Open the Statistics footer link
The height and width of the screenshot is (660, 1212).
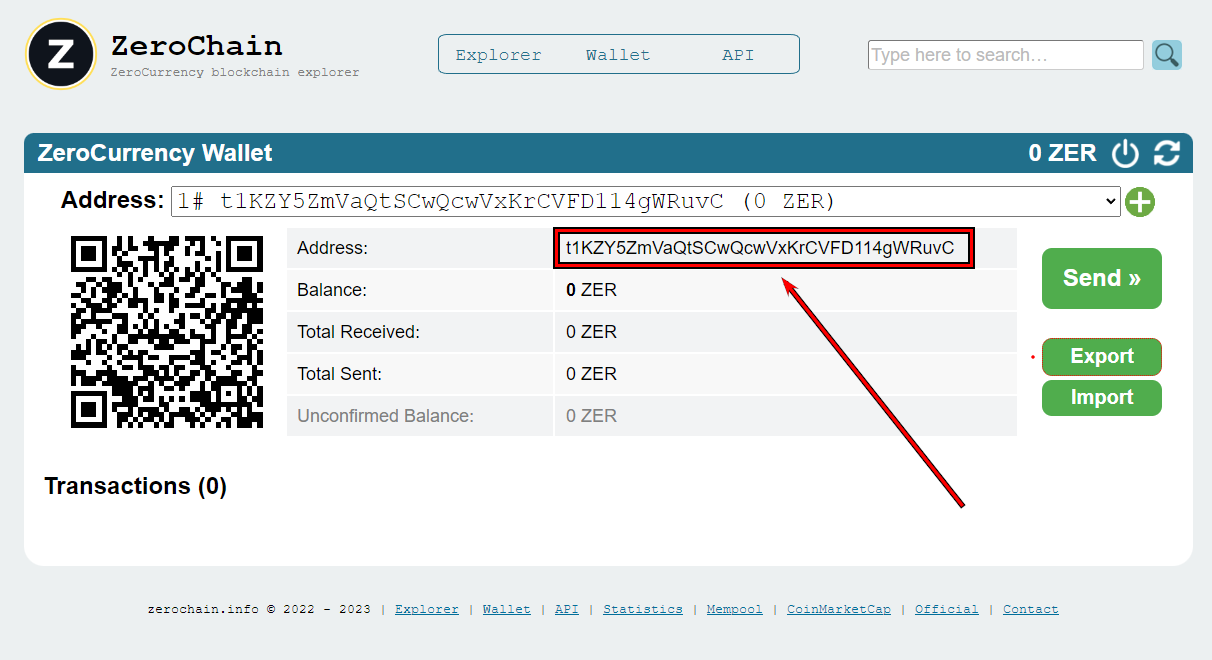643,609
